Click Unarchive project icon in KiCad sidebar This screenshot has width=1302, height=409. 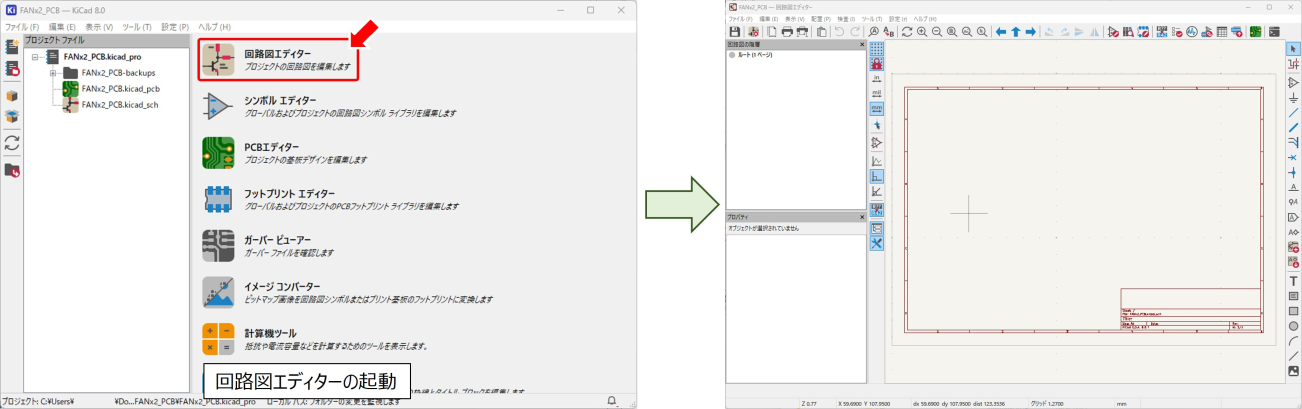point(12,118)
